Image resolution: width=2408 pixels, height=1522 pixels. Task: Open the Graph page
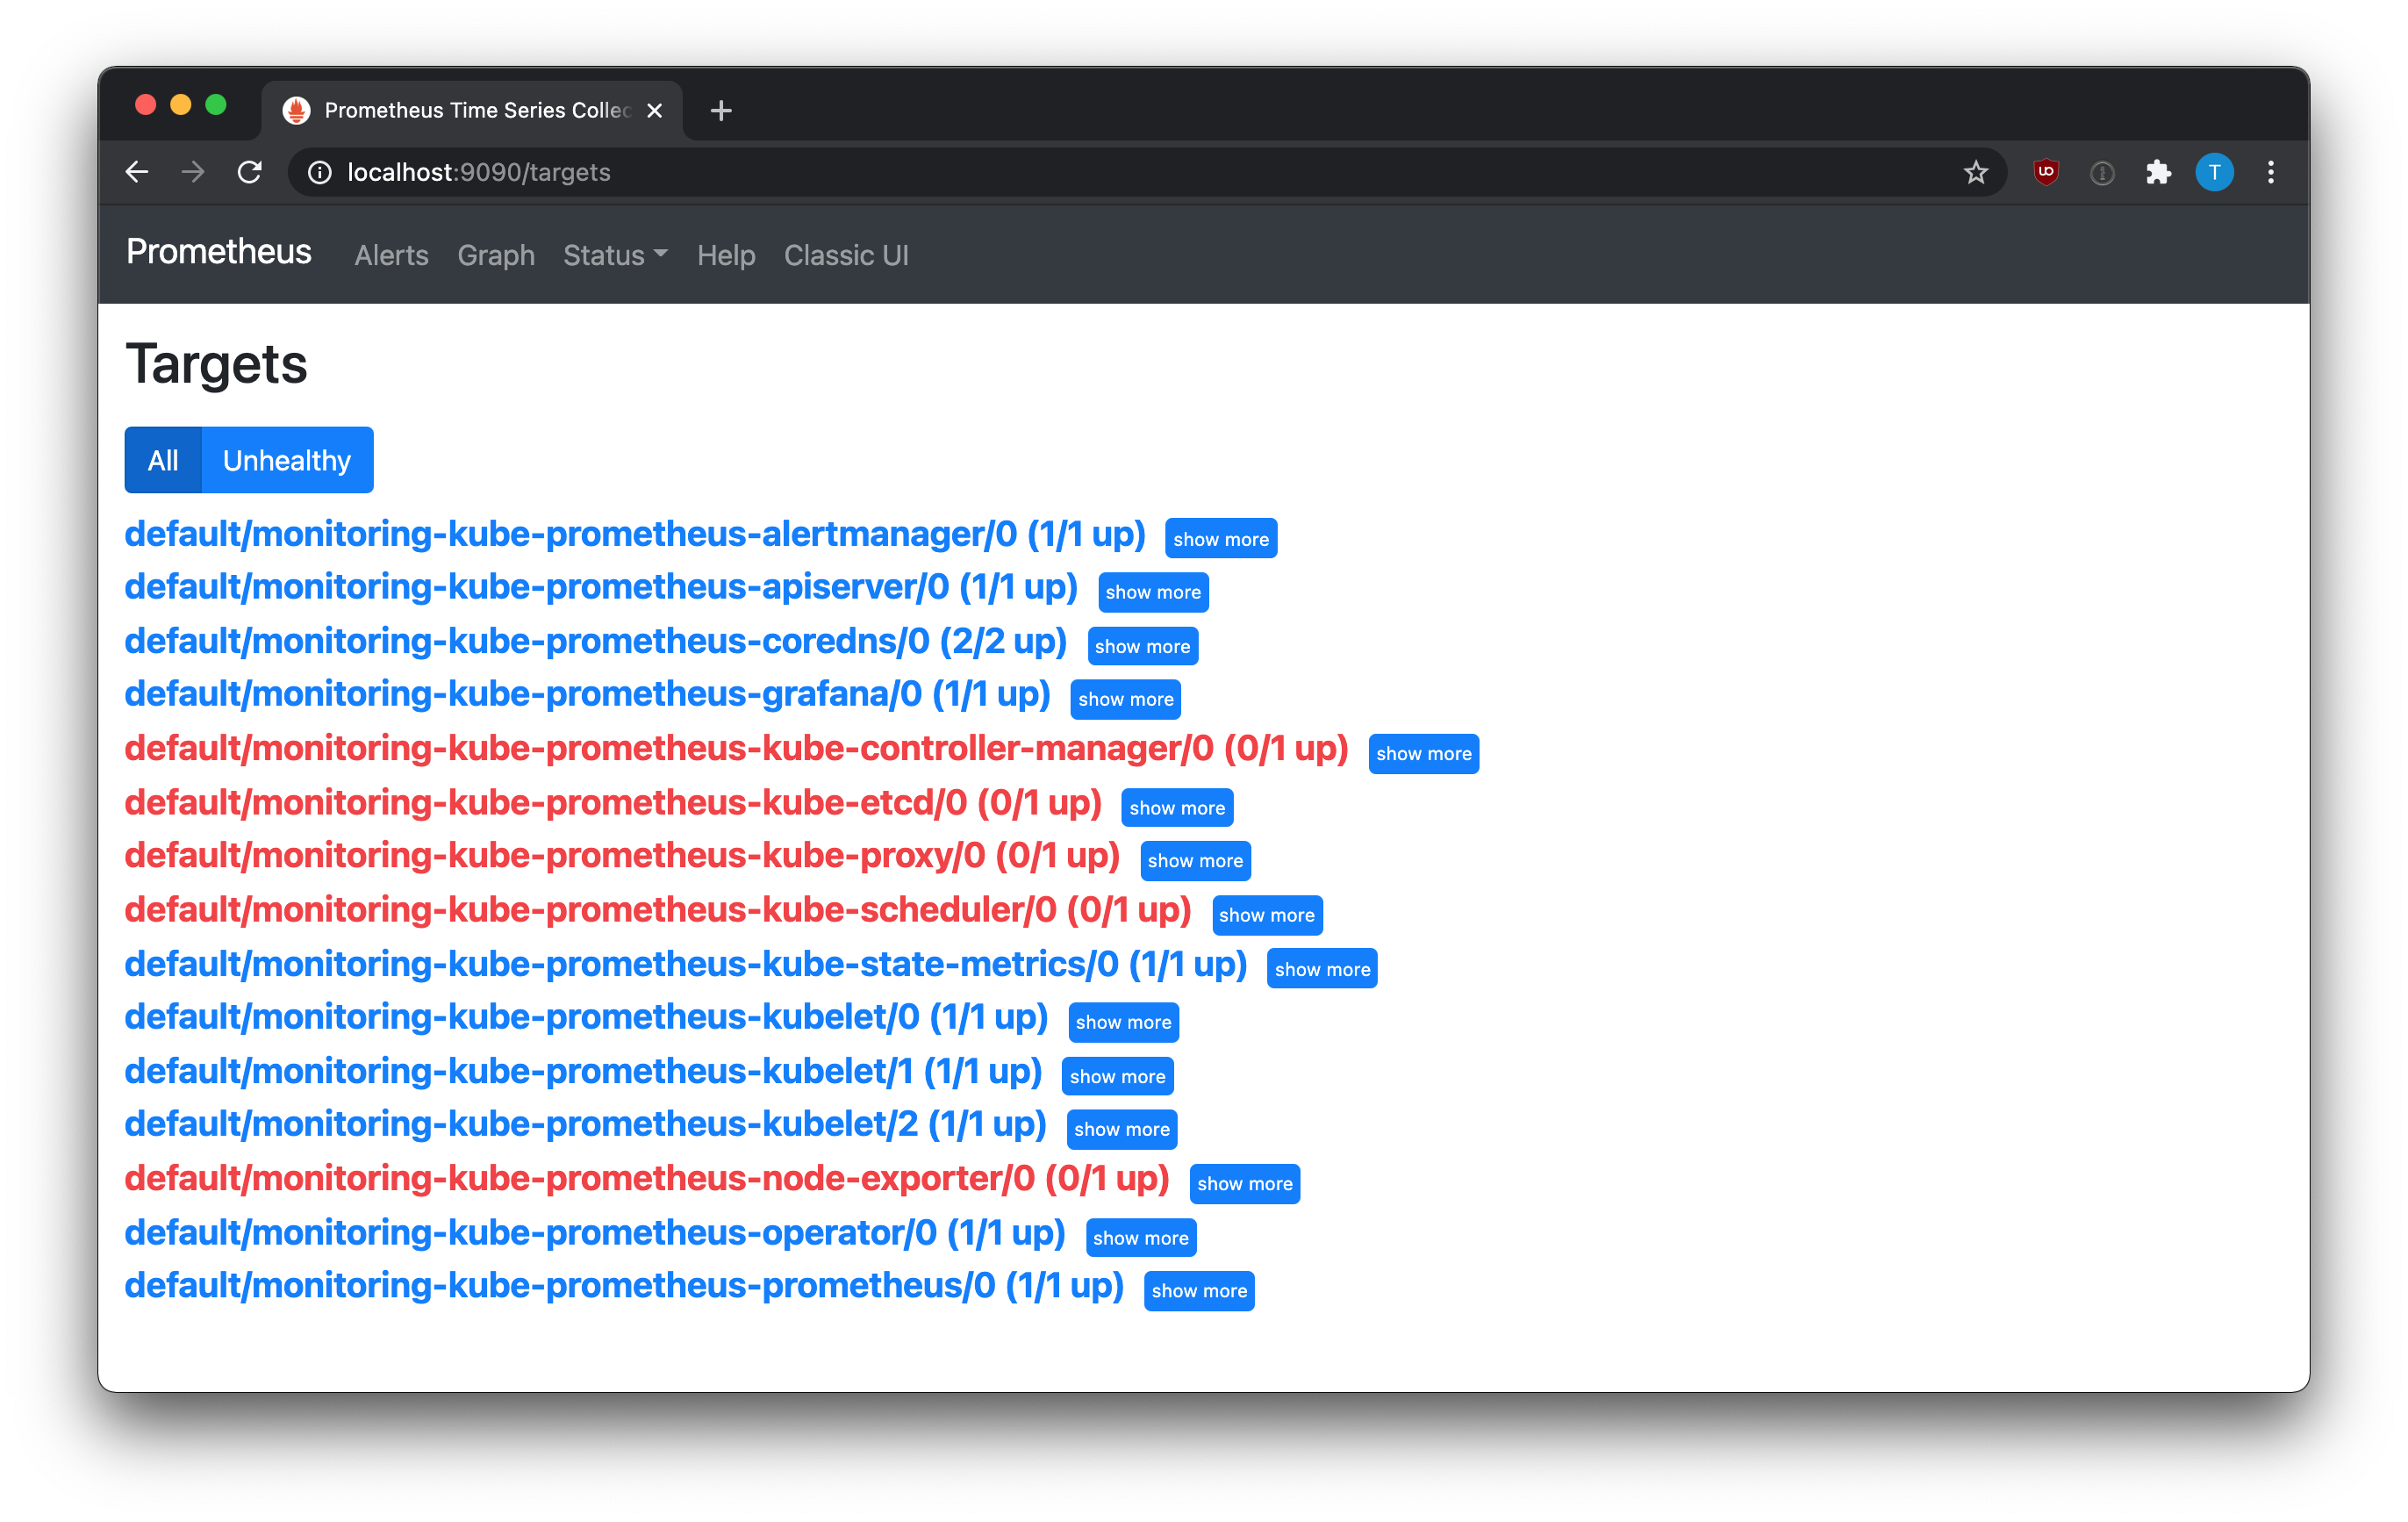click(496, 255)
